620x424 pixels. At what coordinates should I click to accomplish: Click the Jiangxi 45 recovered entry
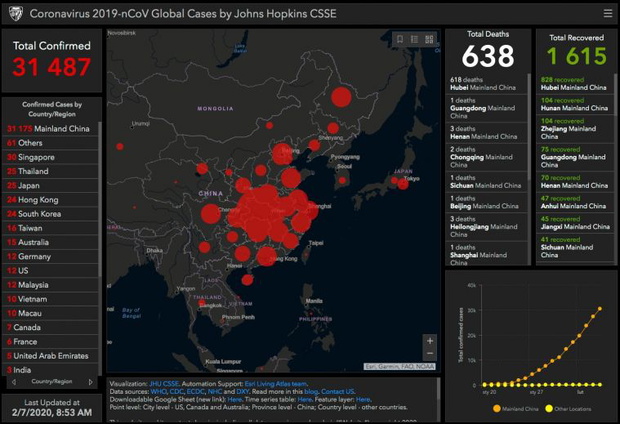click(x=575, y=223)
